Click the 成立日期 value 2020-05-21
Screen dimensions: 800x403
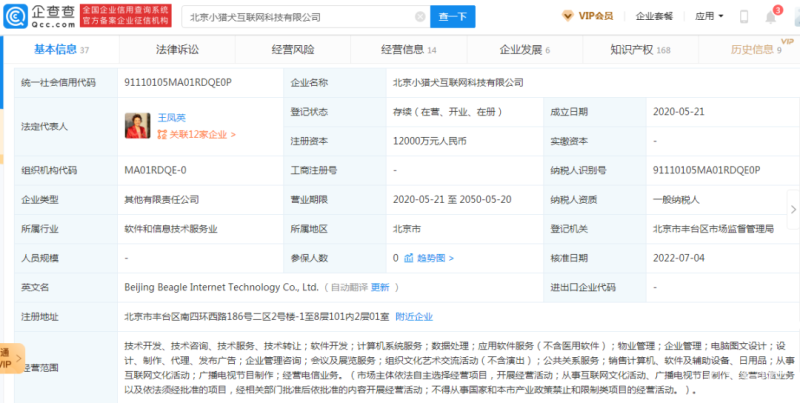pyautogui.click(x=679, y=112)
